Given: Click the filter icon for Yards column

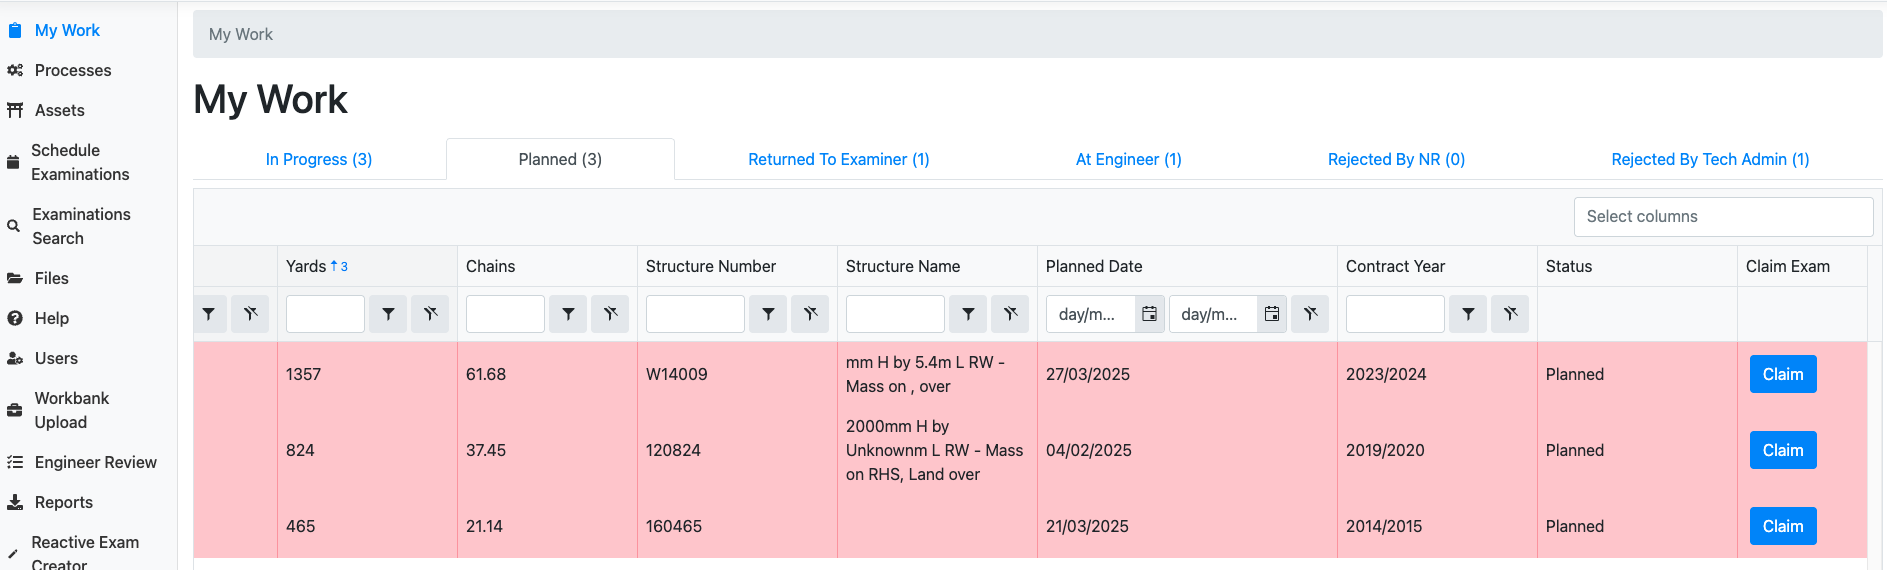Looking at the screenshot, I should [388, 314].
